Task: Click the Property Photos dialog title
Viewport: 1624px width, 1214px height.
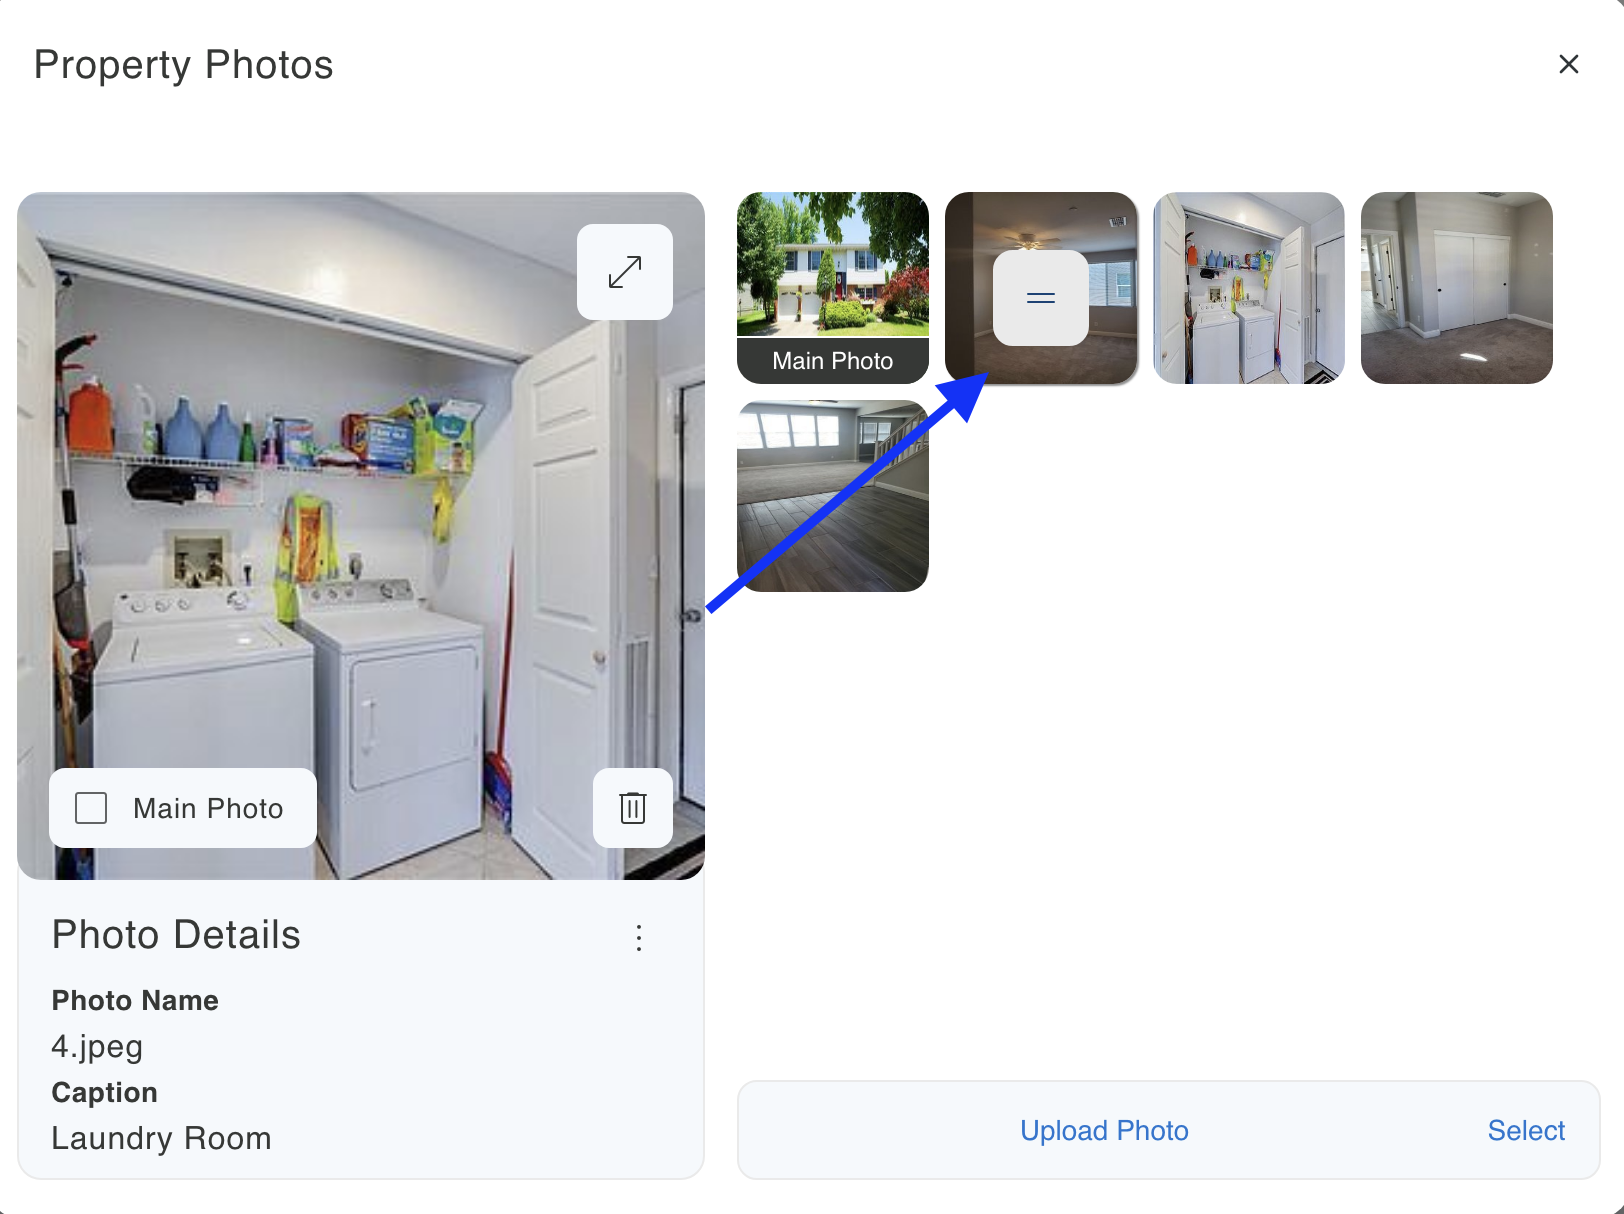Action: tap(184, 65)
